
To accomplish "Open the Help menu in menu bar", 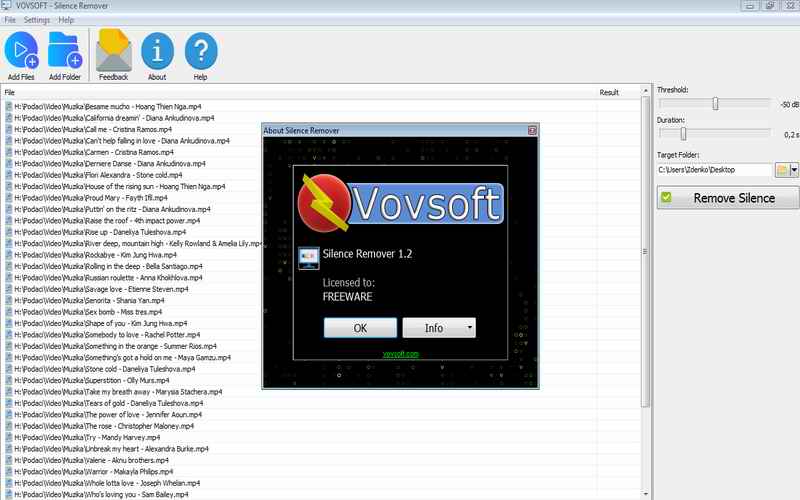I will click(66, 20).
